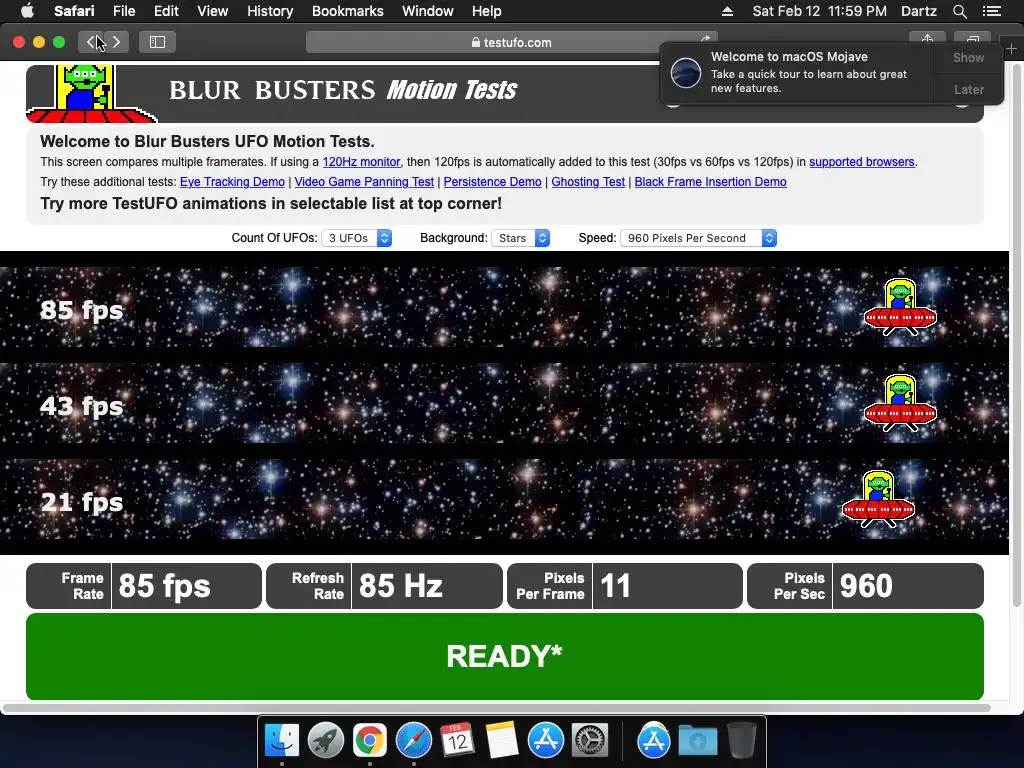Click the Safari back arrow button
Viewport: 1024px width, 768px height.
91,42
